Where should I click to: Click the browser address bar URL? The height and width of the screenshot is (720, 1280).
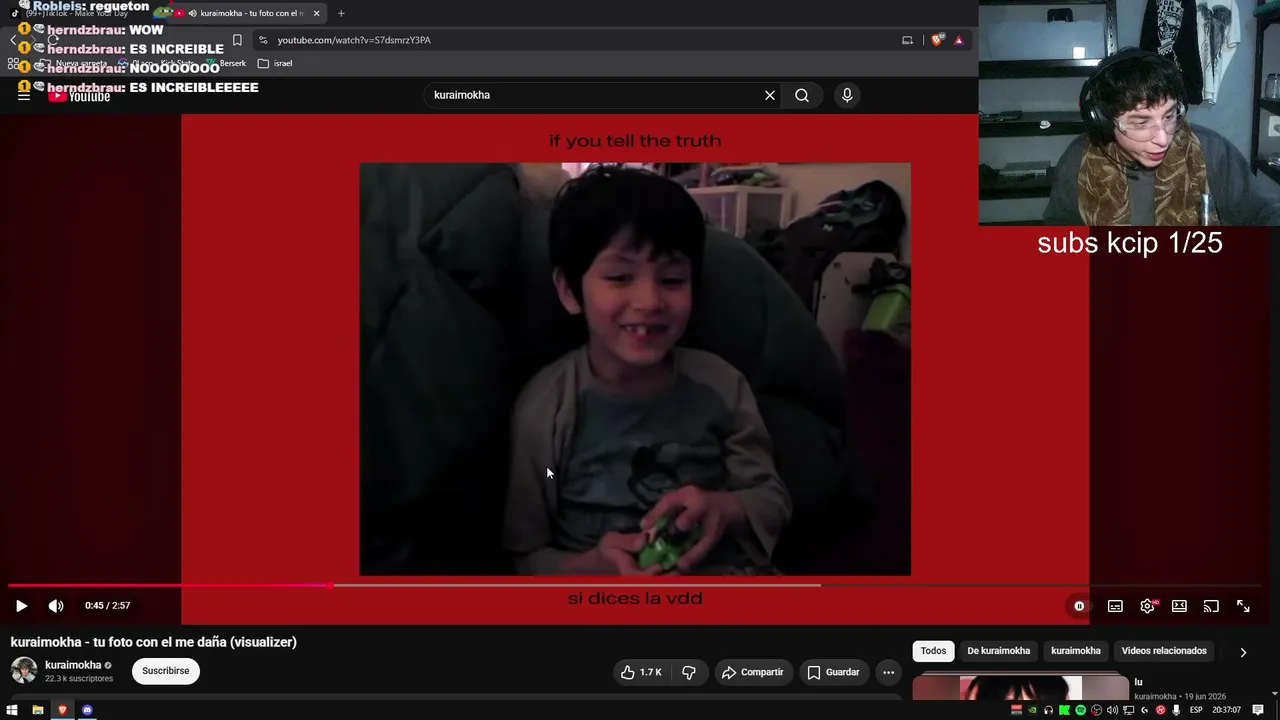point(354,40)
